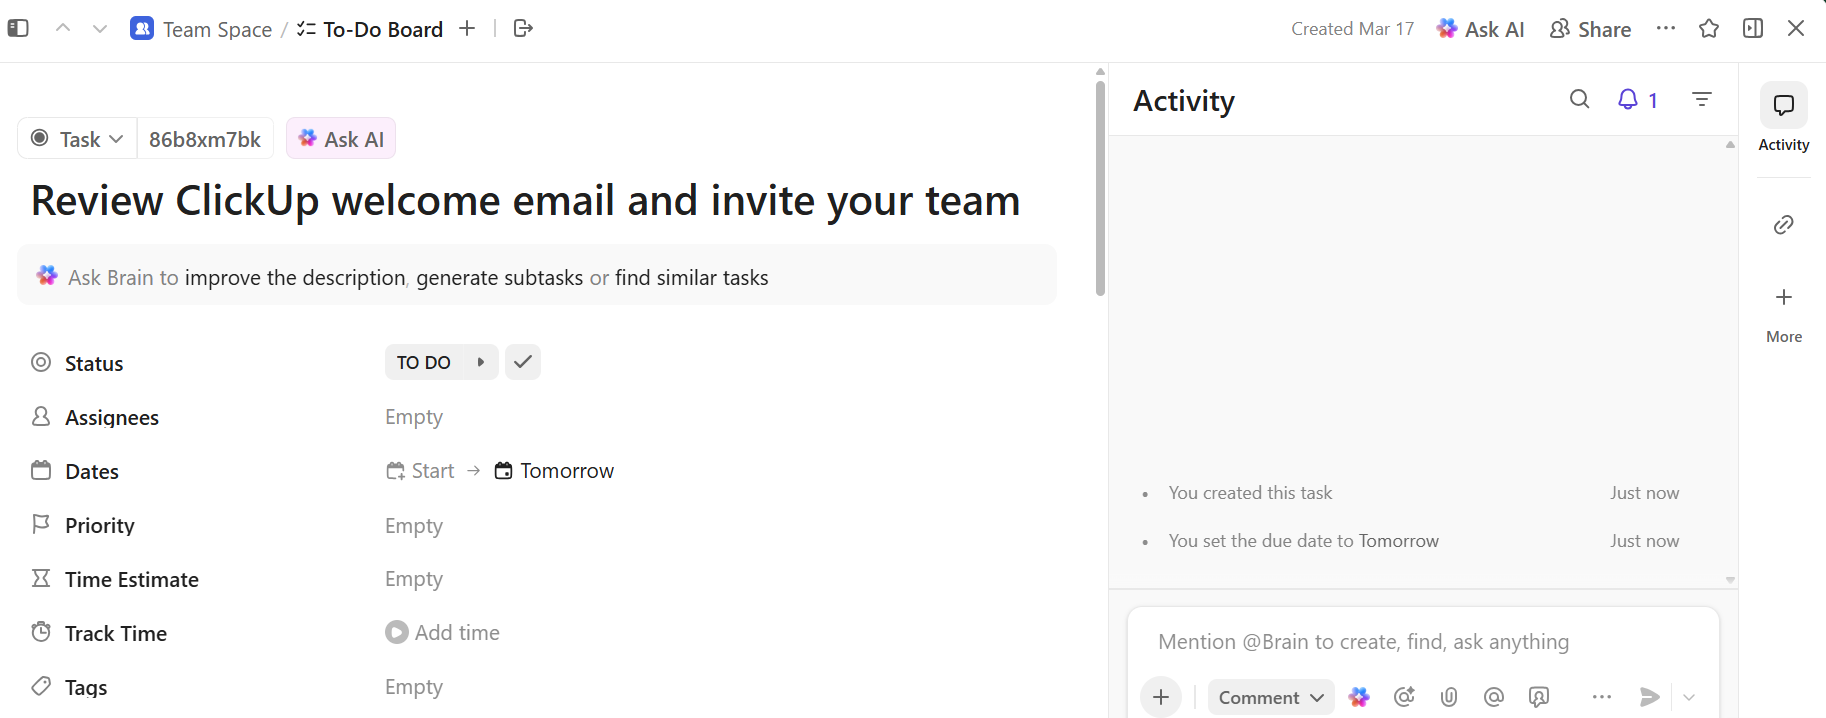Toggle the task layout view icon
Viewport: 1826px width, 718px height.
(x=1753, y=29)
